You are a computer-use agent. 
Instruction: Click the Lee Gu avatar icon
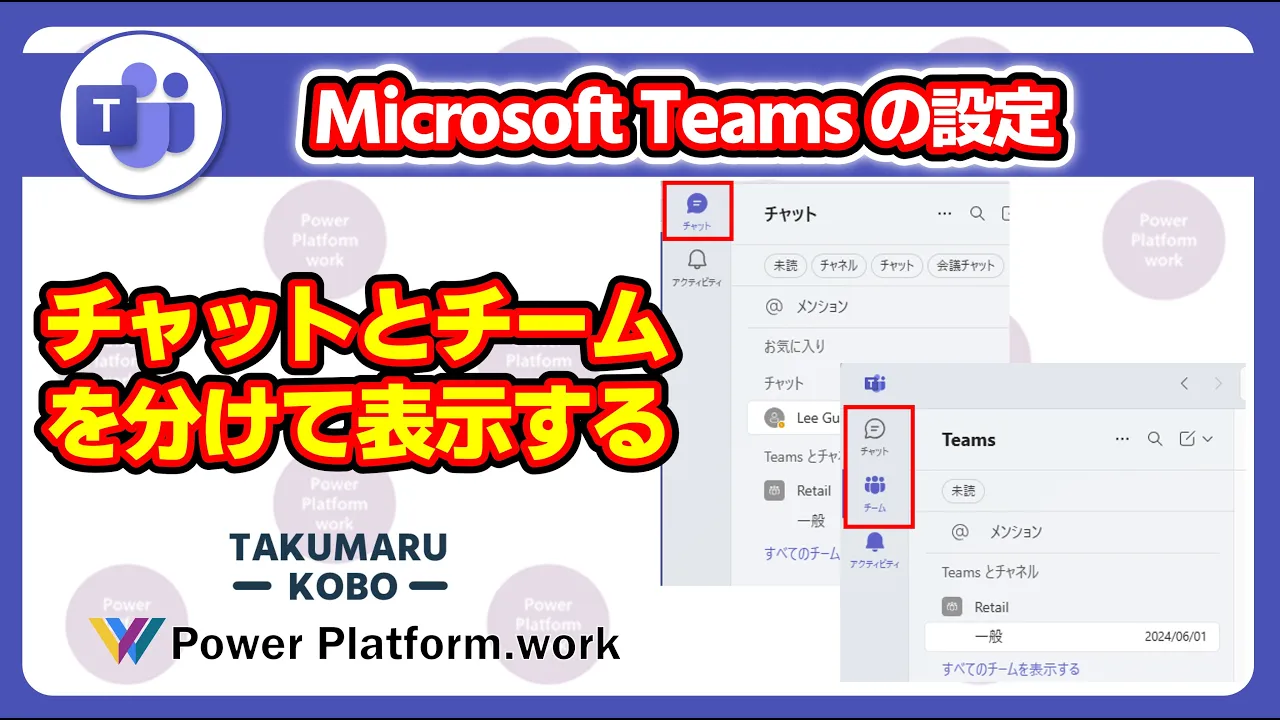pos(774,418)
